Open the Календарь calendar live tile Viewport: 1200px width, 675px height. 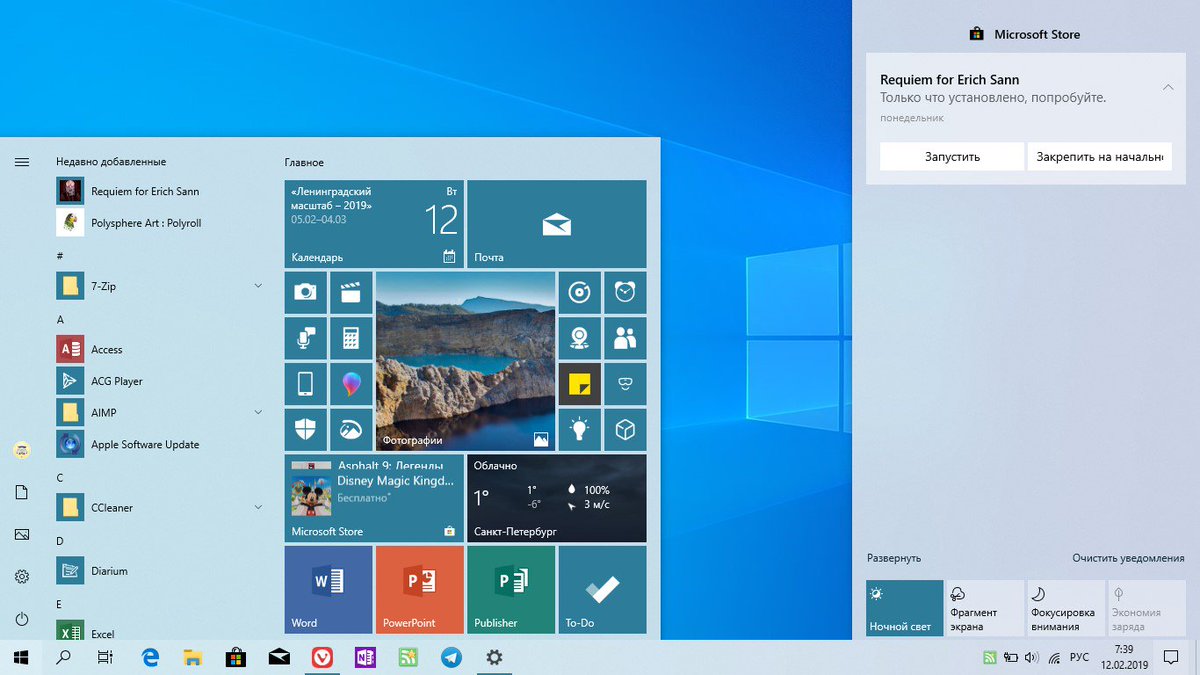[374, 224]
